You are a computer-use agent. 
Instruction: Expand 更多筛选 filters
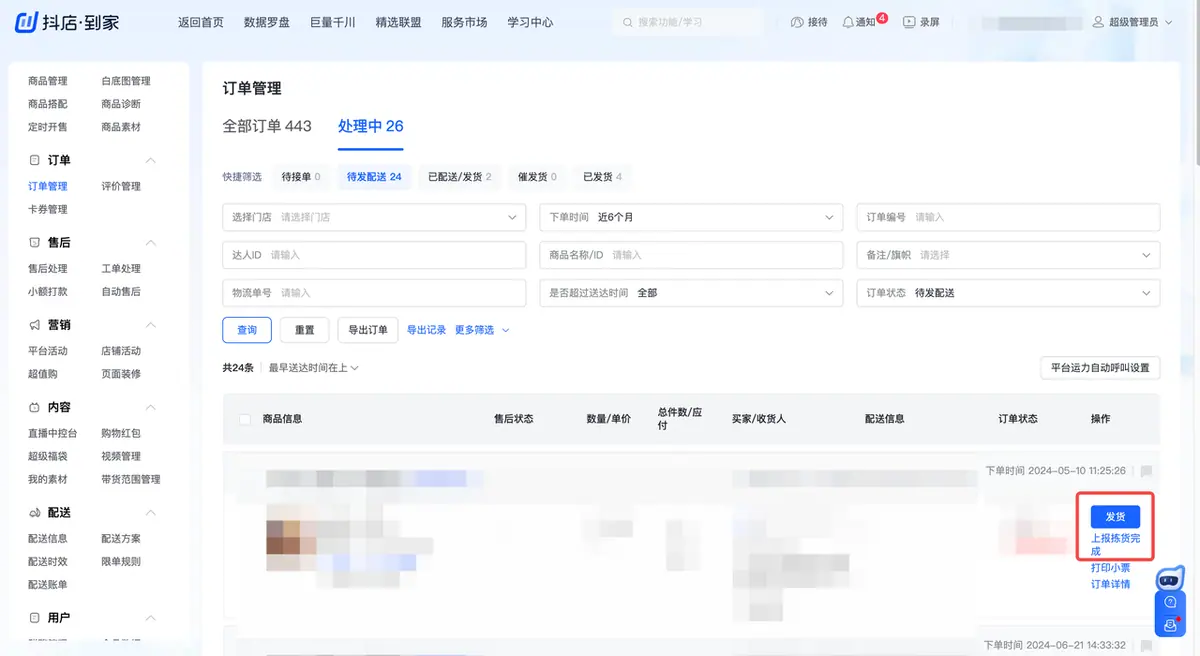coord(482,330)
